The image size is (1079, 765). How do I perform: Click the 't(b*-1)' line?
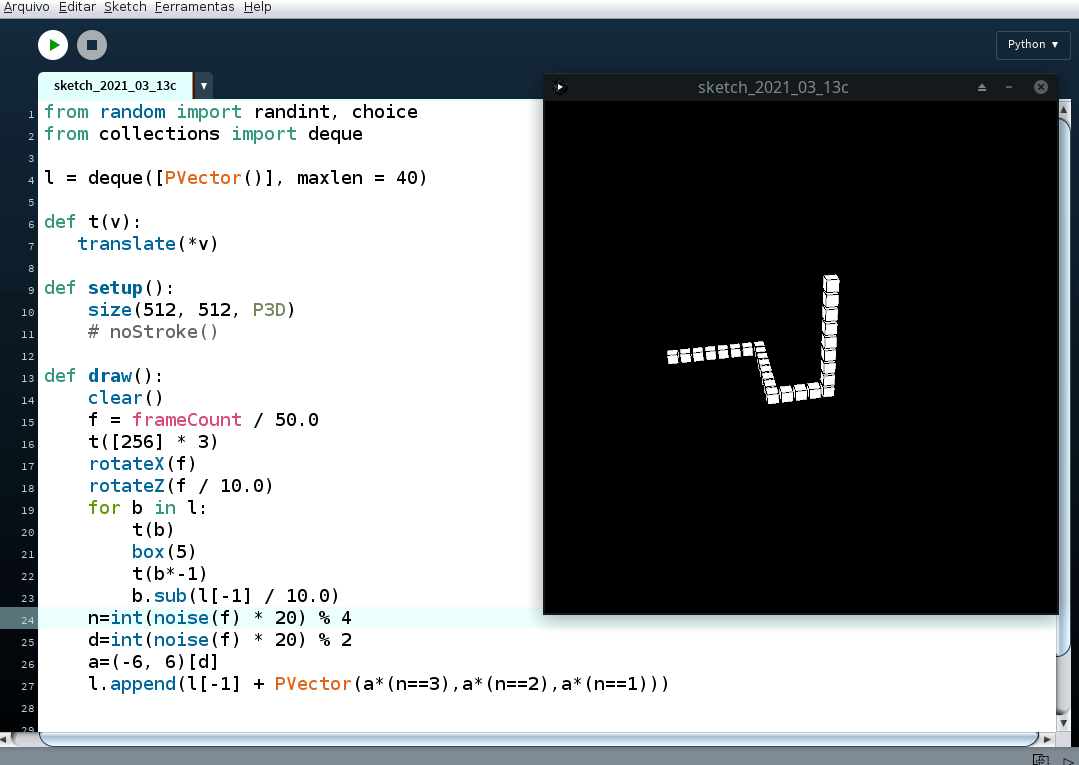coord(169,574)
